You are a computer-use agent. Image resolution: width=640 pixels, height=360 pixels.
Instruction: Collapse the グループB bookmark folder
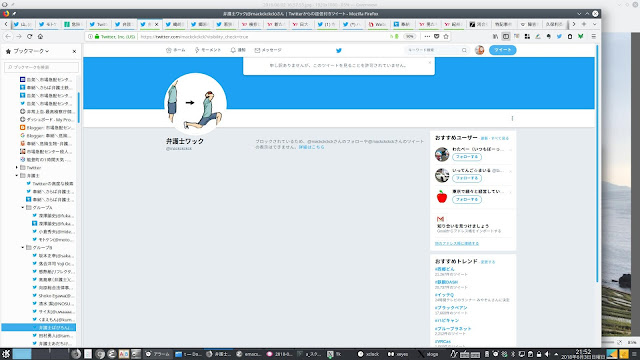tap(22, 247)
